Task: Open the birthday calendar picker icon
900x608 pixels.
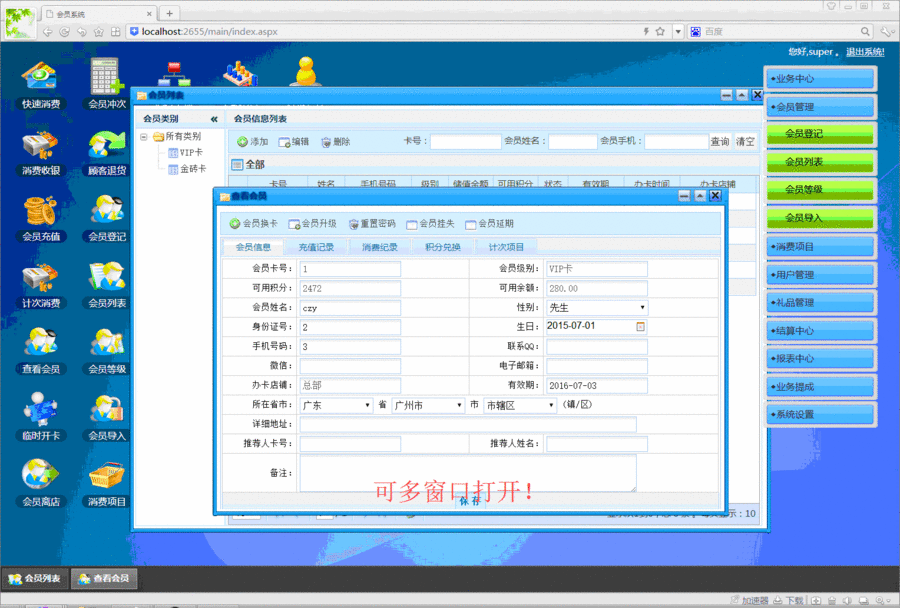Action: tap(641, 327)
